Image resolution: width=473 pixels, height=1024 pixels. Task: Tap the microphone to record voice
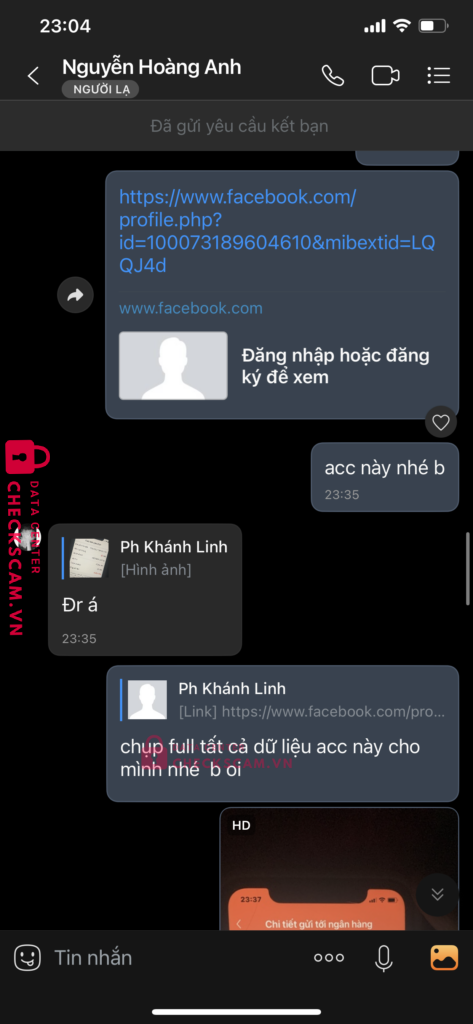384,958
